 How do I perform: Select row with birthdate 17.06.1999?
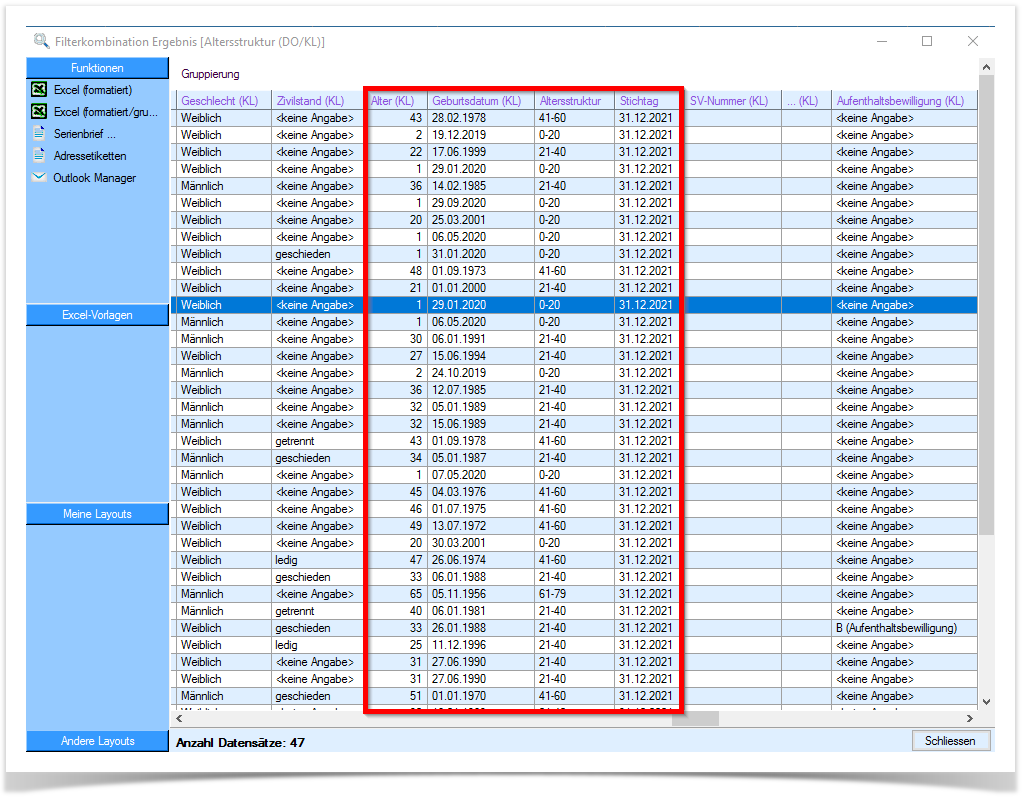click(574, 152)
